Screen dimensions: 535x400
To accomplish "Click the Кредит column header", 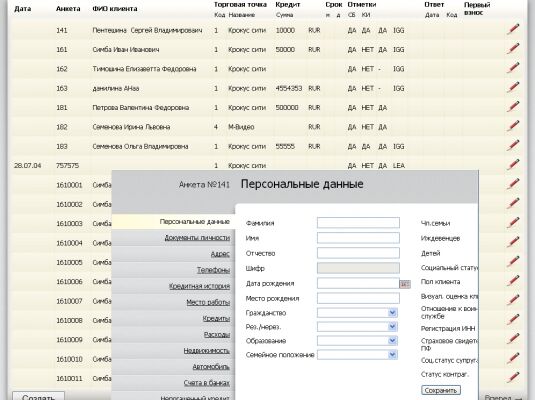I will pyautogui.click(x=288, y=5).
